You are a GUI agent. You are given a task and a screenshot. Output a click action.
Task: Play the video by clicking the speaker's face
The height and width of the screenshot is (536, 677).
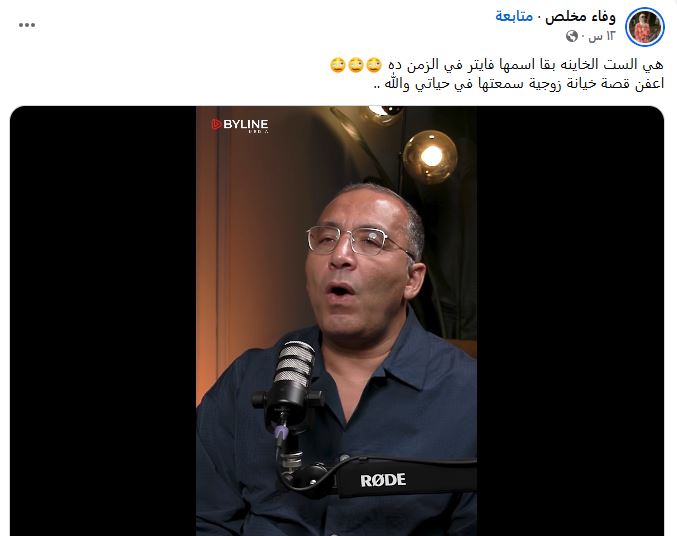pos(363,268)
